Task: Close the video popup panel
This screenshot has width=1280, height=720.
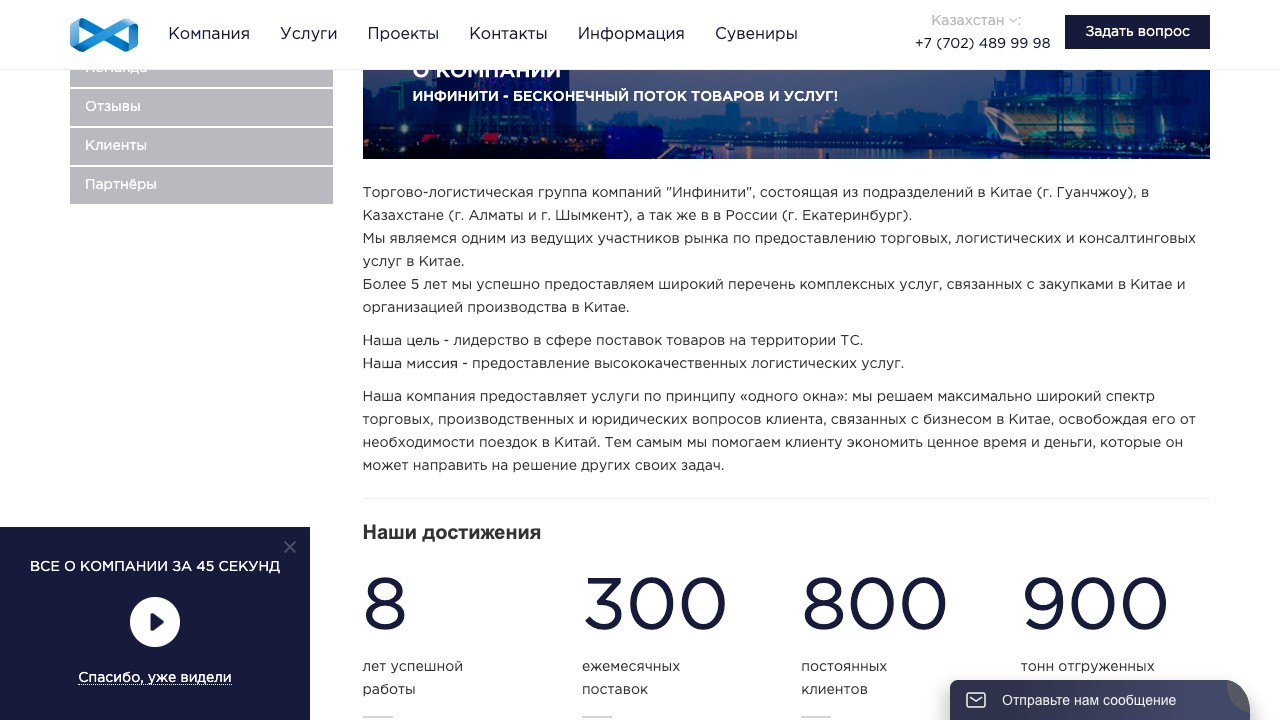Action: [290, 547]
